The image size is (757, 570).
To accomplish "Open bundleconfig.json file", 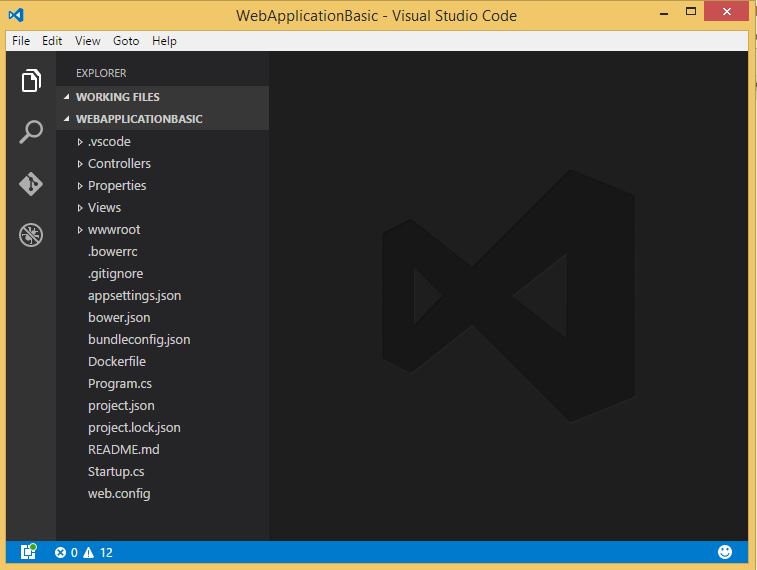I will click(x=139, y=340).
